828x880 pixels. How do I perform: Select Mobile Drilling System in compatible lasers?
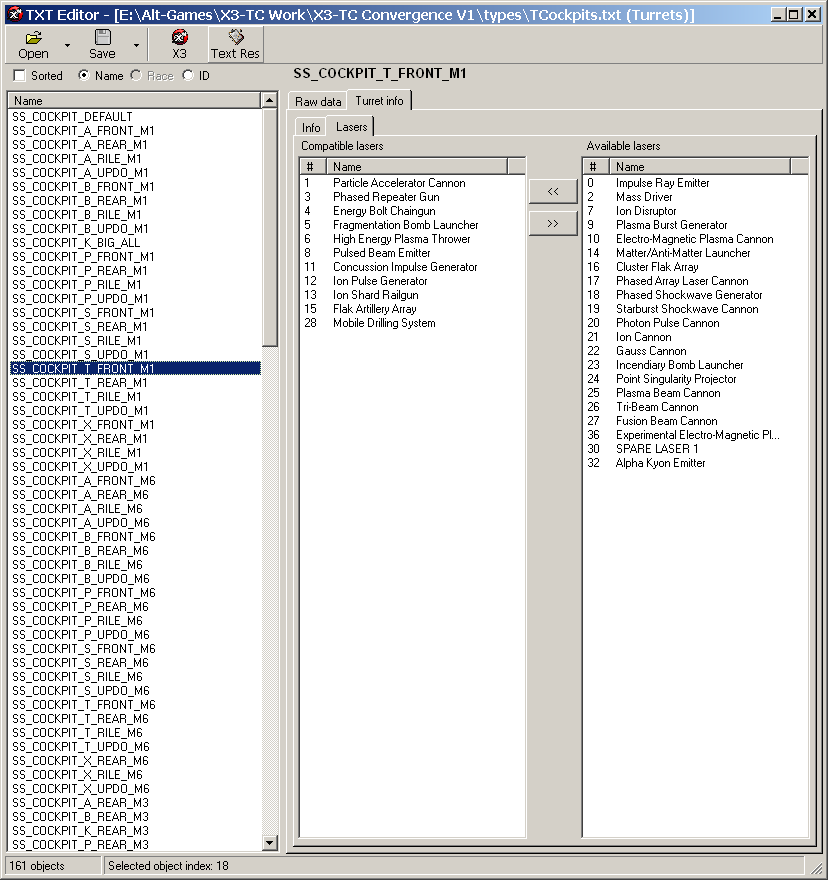pyautogui.click(x=384, y=323)
